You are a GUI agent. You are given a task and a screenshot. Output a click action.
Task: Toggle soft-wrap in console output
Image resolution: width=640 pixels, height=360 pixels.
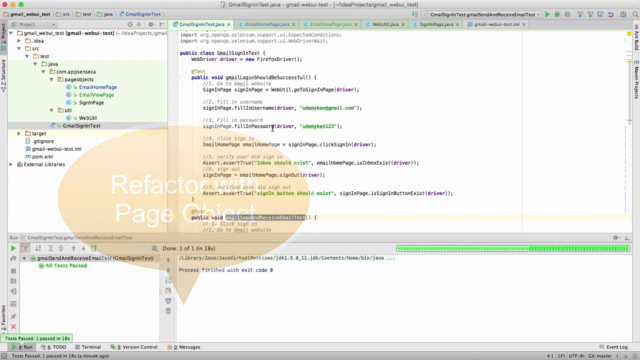coord(168,280)
